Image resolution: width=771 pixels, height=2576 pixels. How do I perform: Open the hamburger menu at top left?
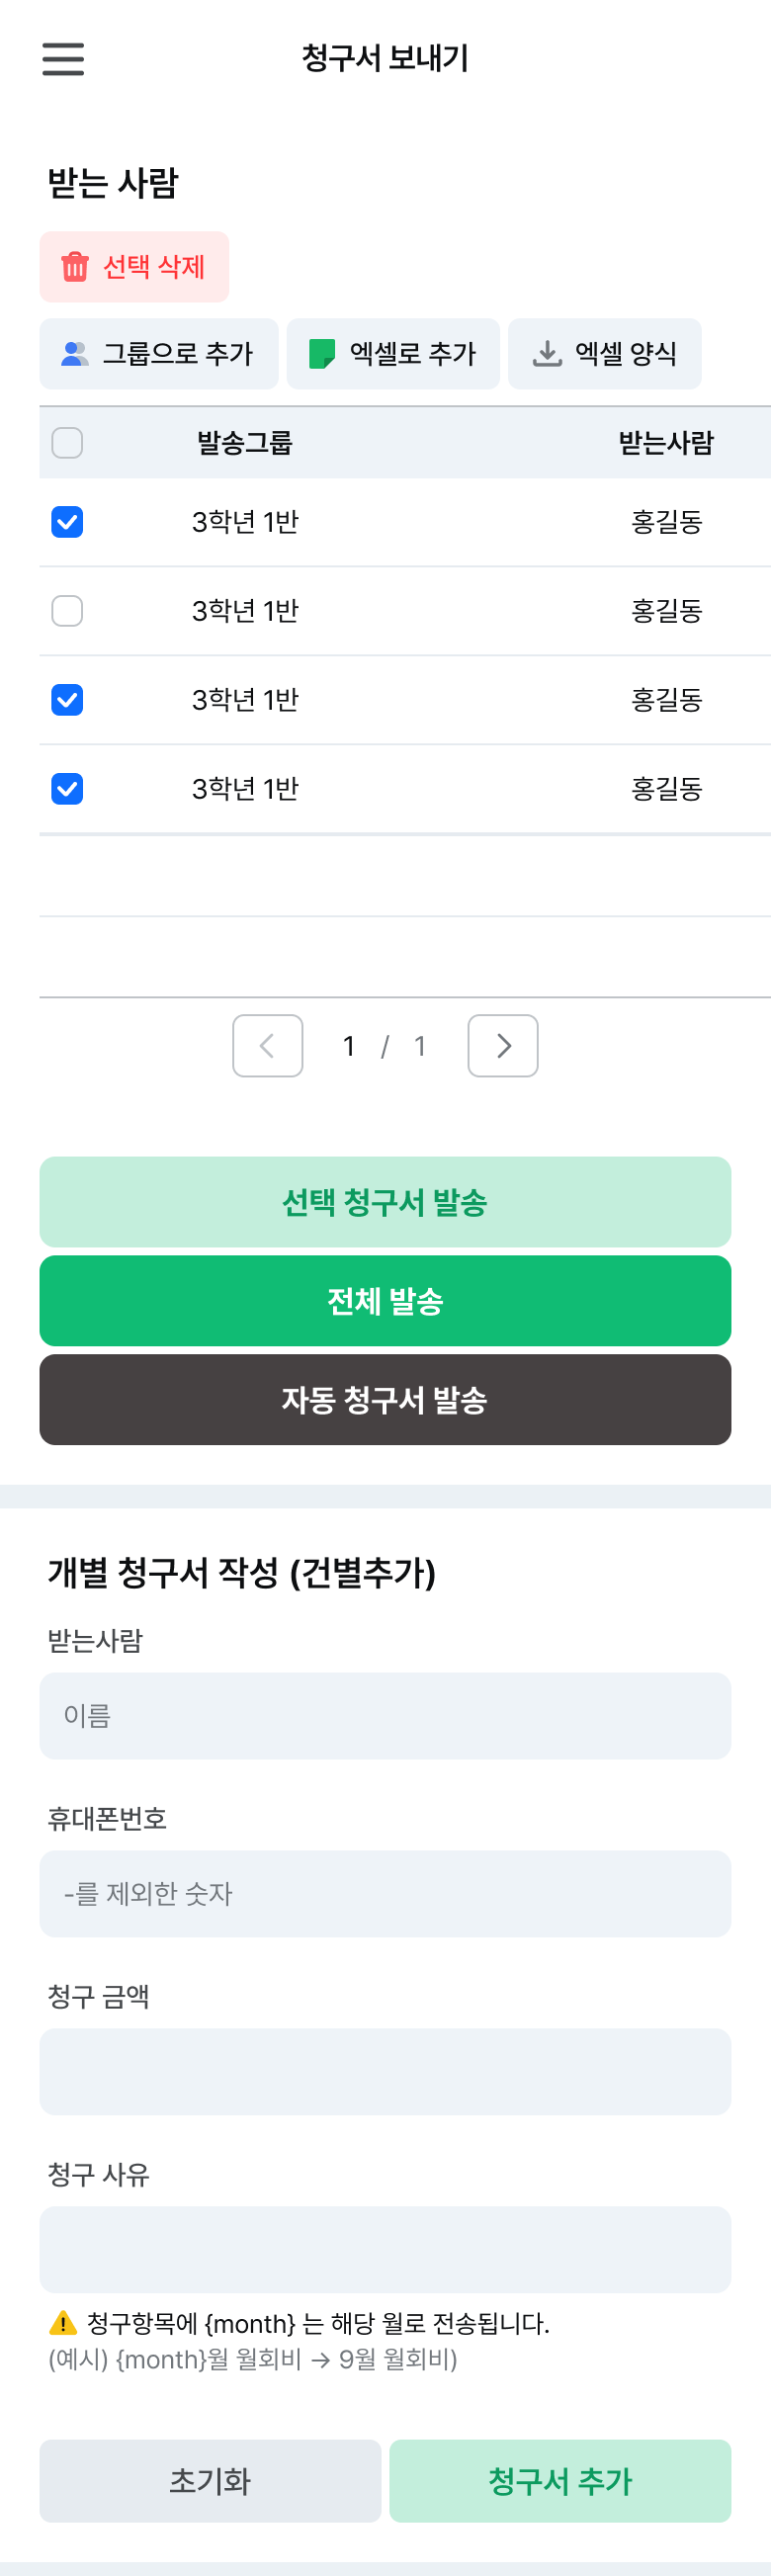coord(62,59)
